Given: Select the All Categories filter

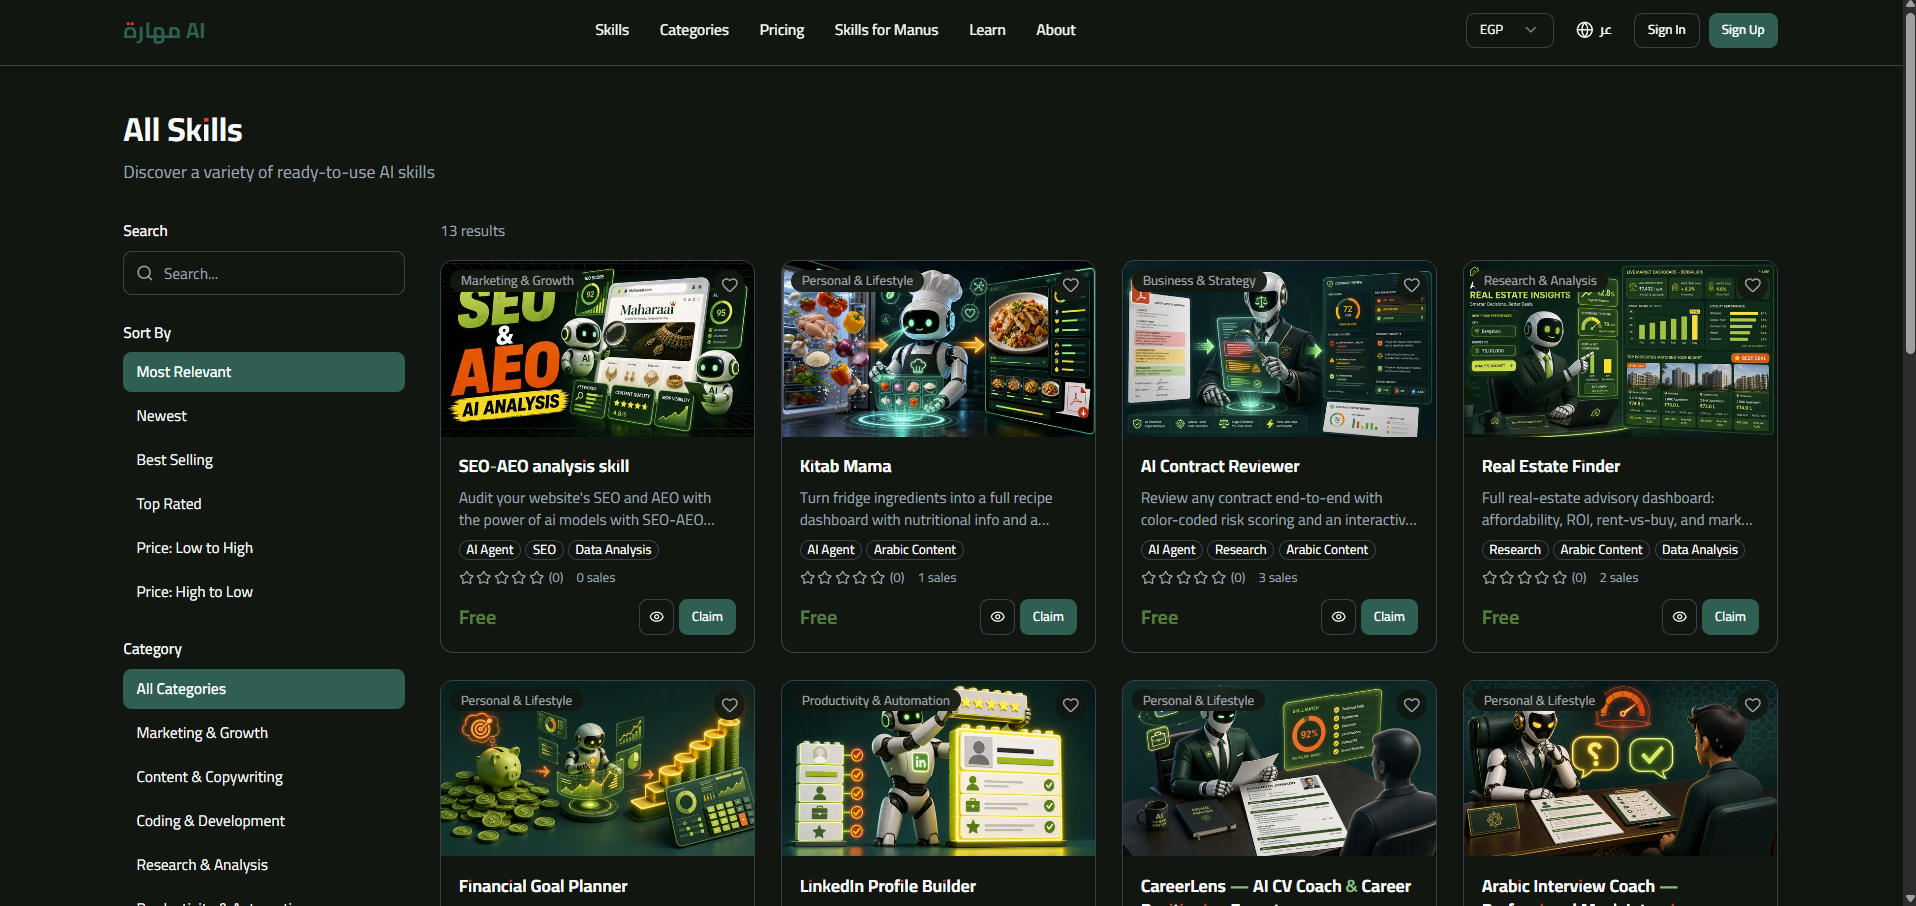Looking at the screenshot, I should point(264,689).
